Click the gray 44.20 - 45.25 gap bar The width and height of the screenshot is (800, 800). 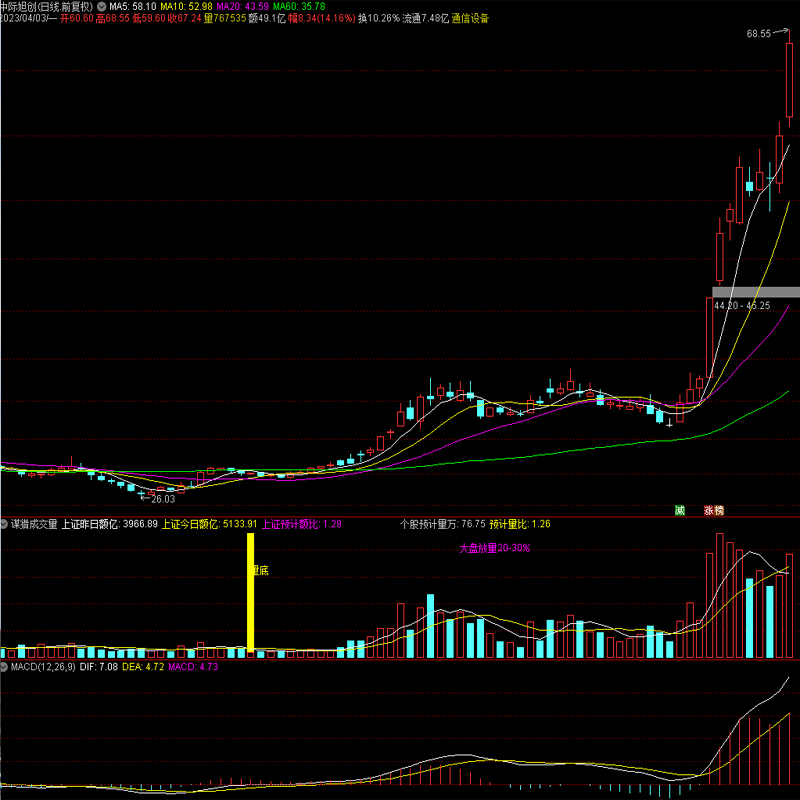click(755, 292)
